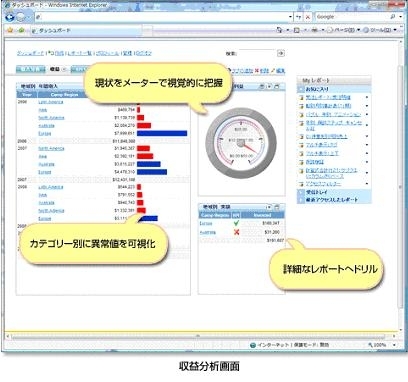Click the Favorites star icon
Screen dimensions: 408x382
(x=10, y=30)
